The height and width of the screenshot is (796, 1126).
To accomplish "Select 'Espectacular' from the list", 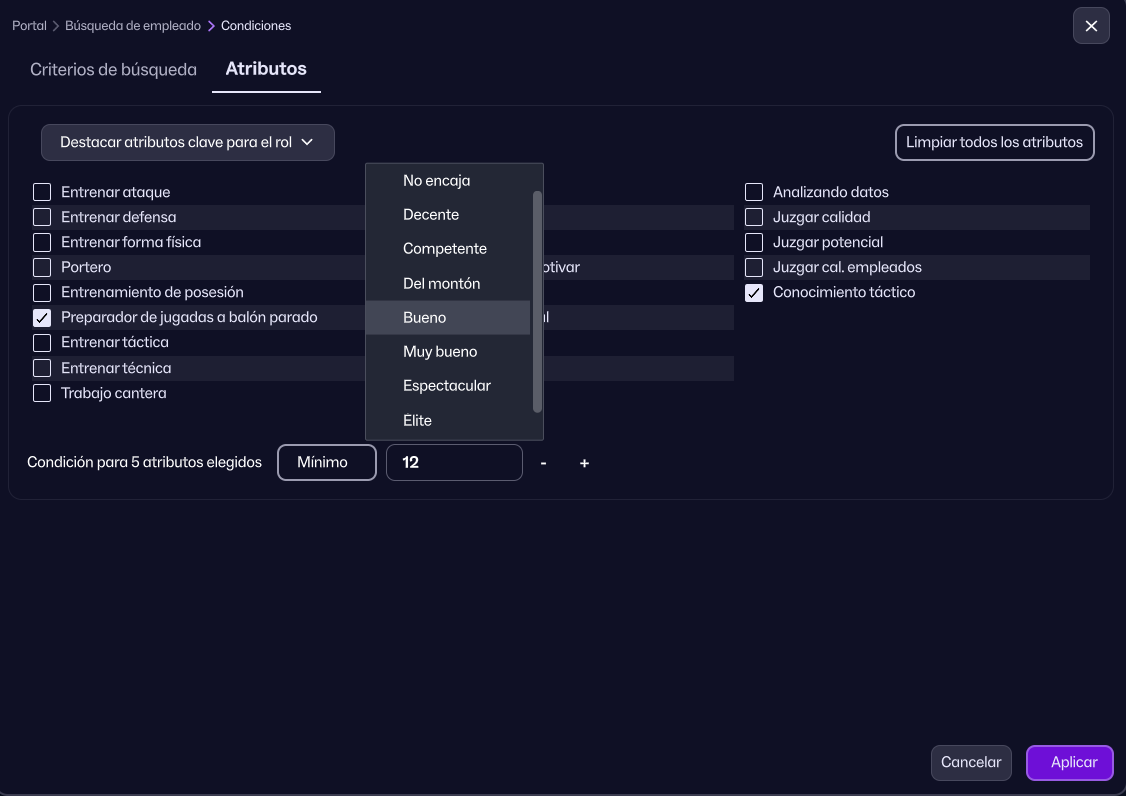I will pos(447,386).
